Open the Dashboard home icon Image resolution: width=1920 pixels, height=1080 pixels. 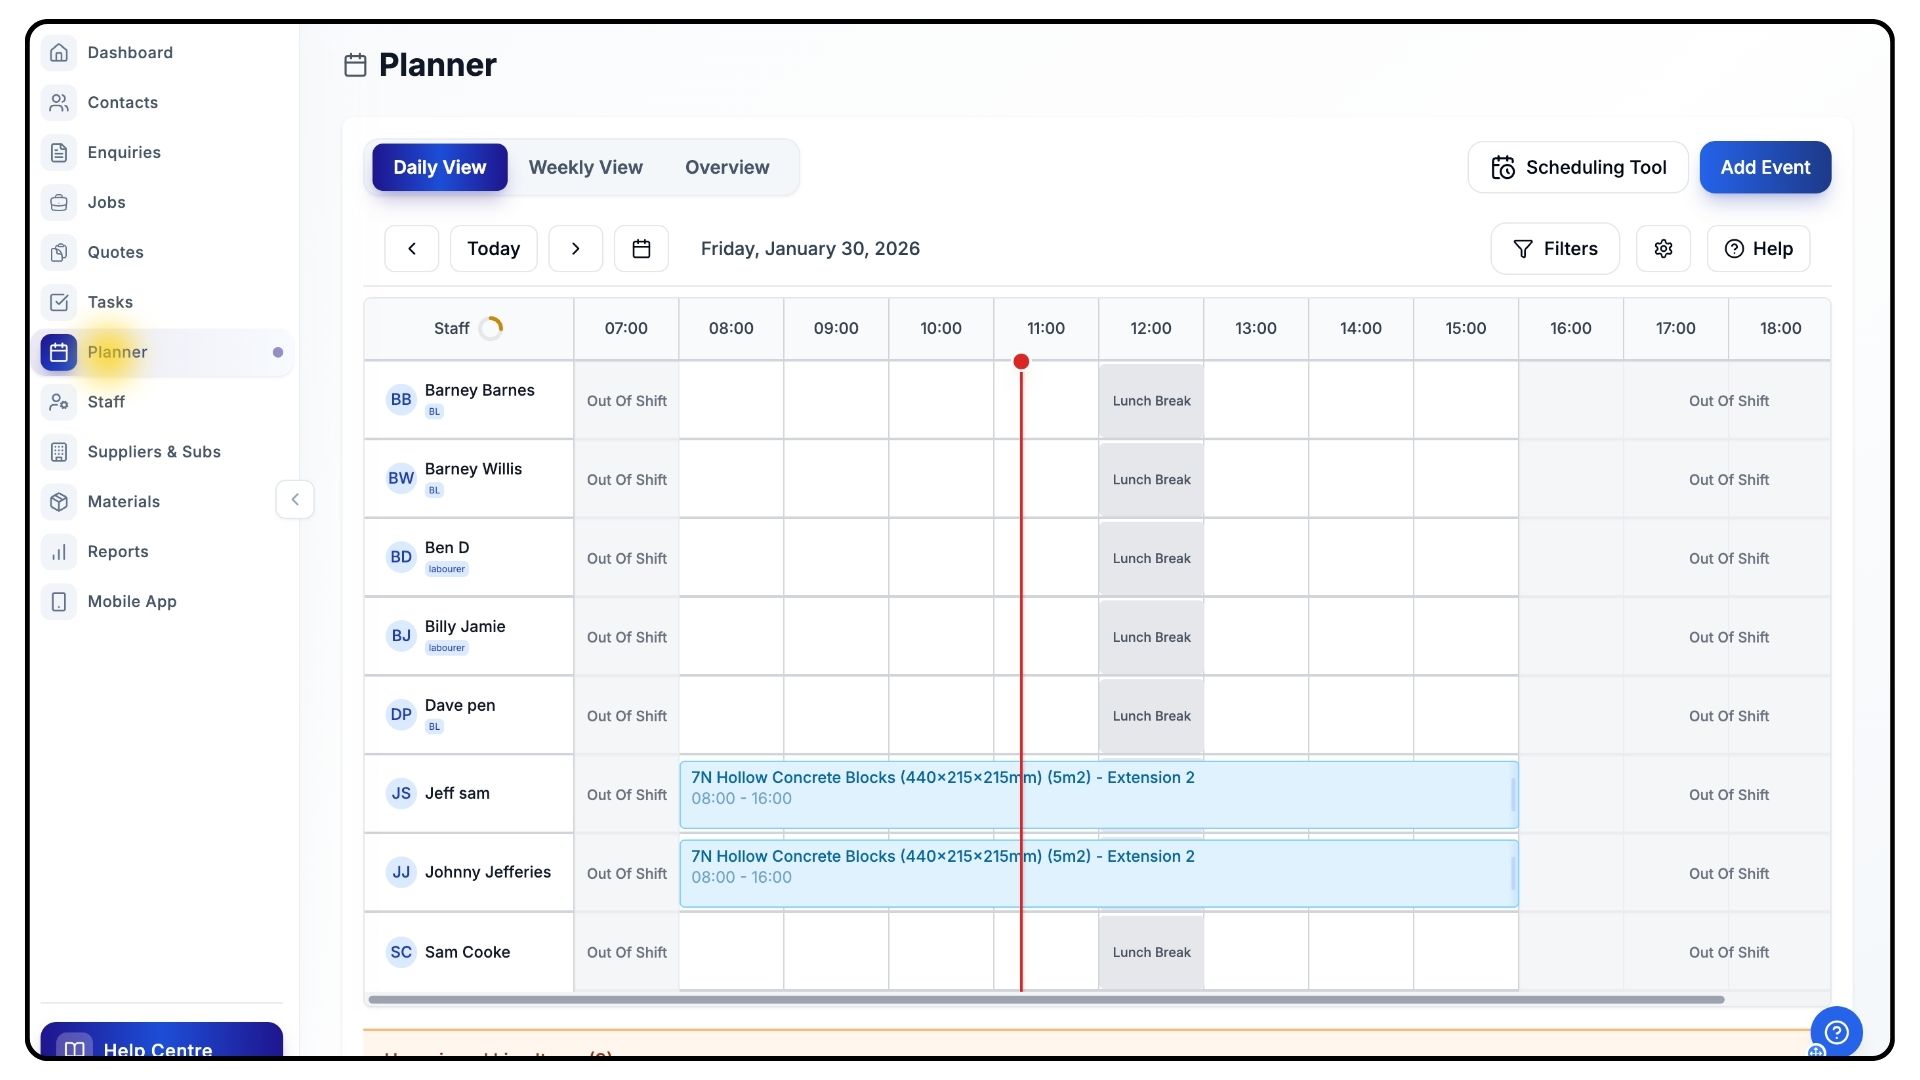[x=59, y=52]
